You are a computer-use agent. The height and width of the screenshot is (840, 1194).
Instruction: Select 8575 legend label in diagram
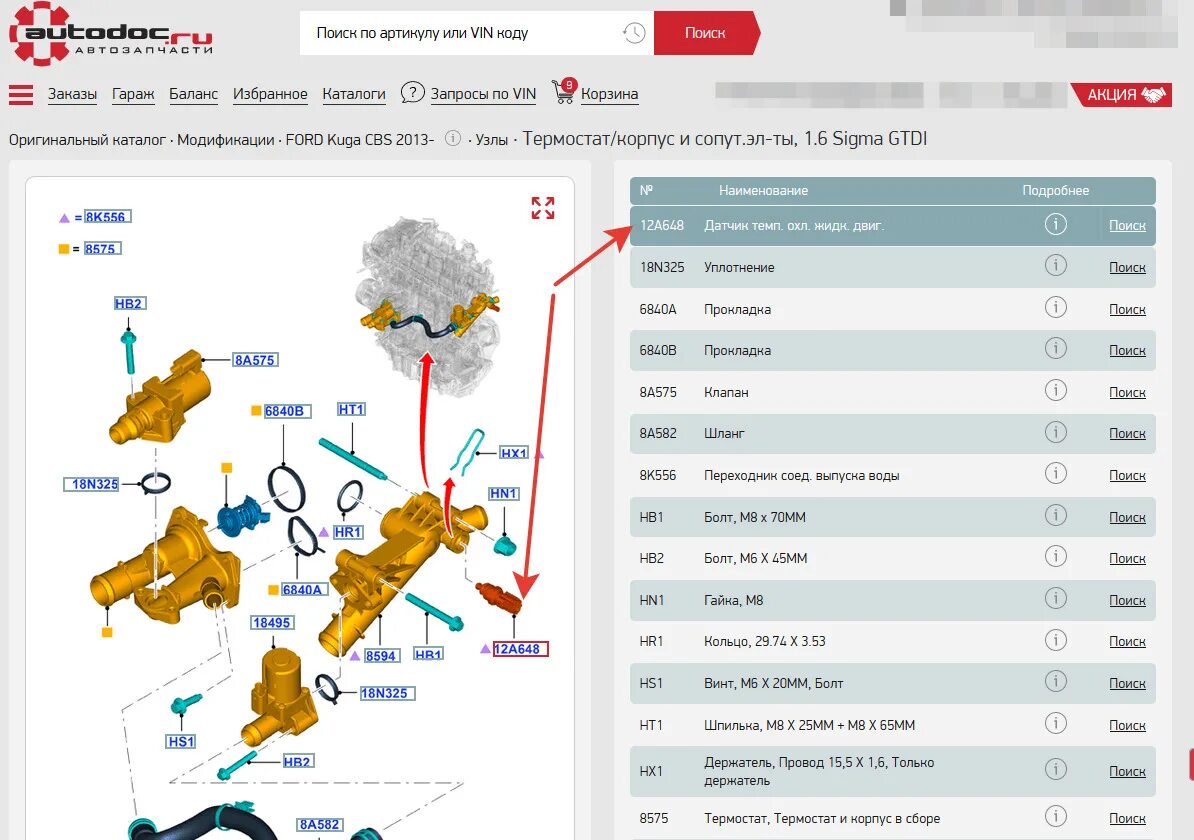coord(102,248)
